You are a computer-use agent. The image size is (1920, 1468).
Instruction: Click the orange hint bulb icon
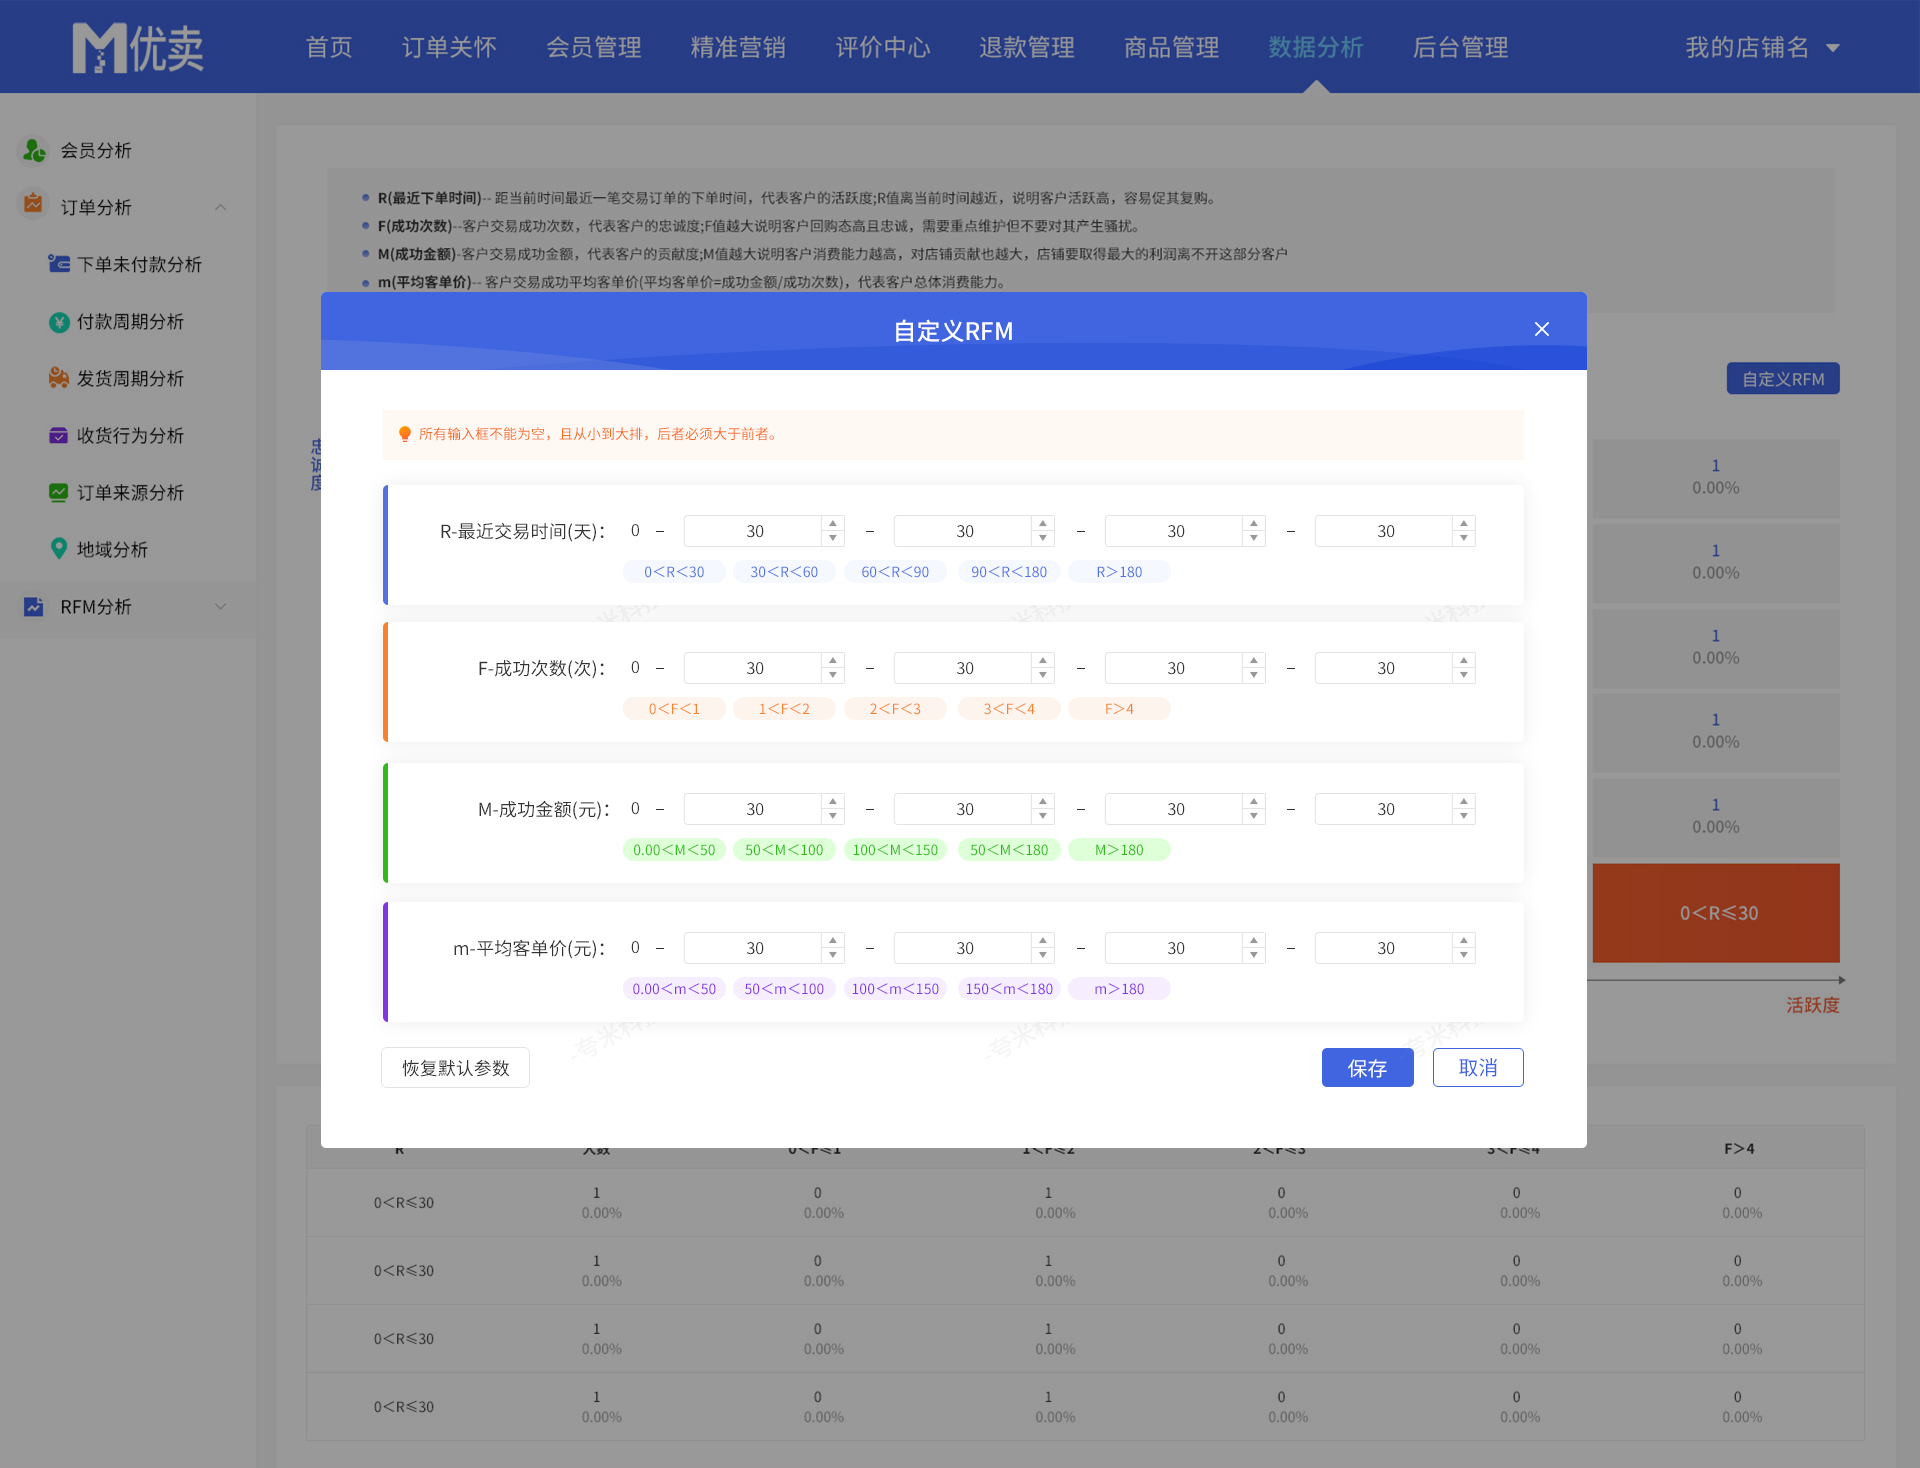(405, 434)
